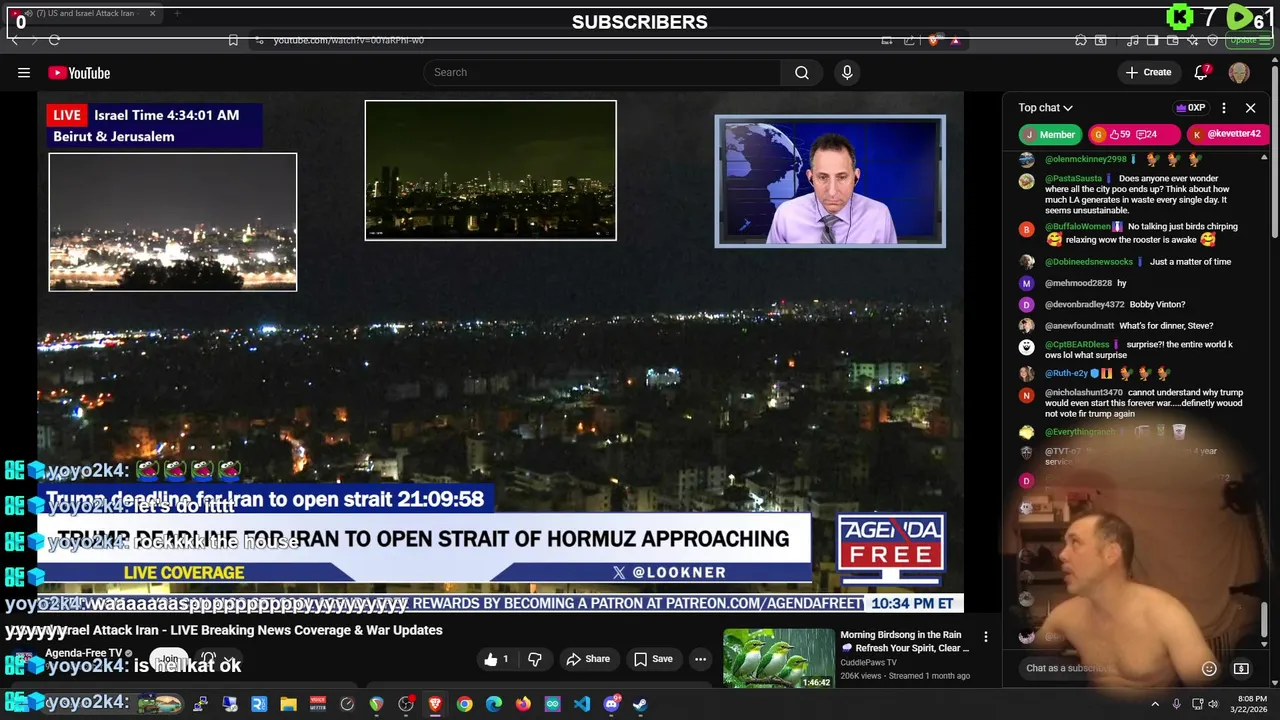Select the Member chip in chat

coord(1050,134)
